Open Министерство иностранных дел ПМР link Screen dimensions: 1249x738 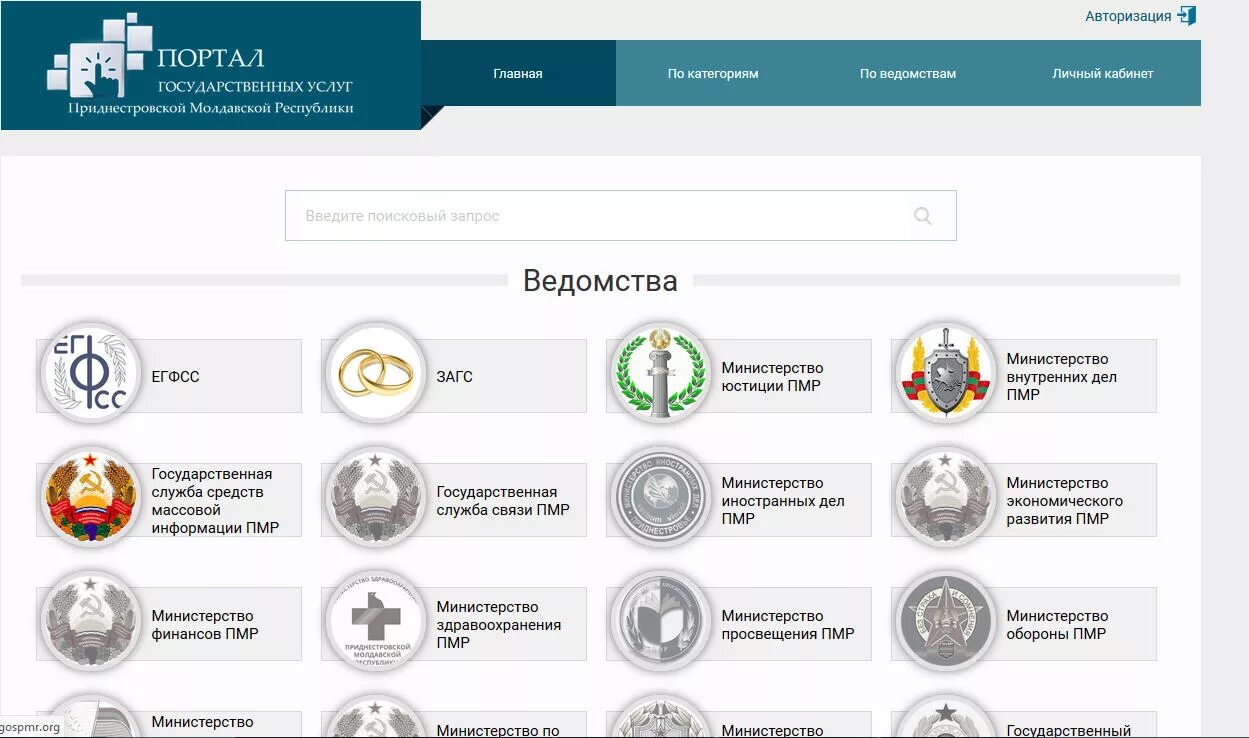click(783, 501)
